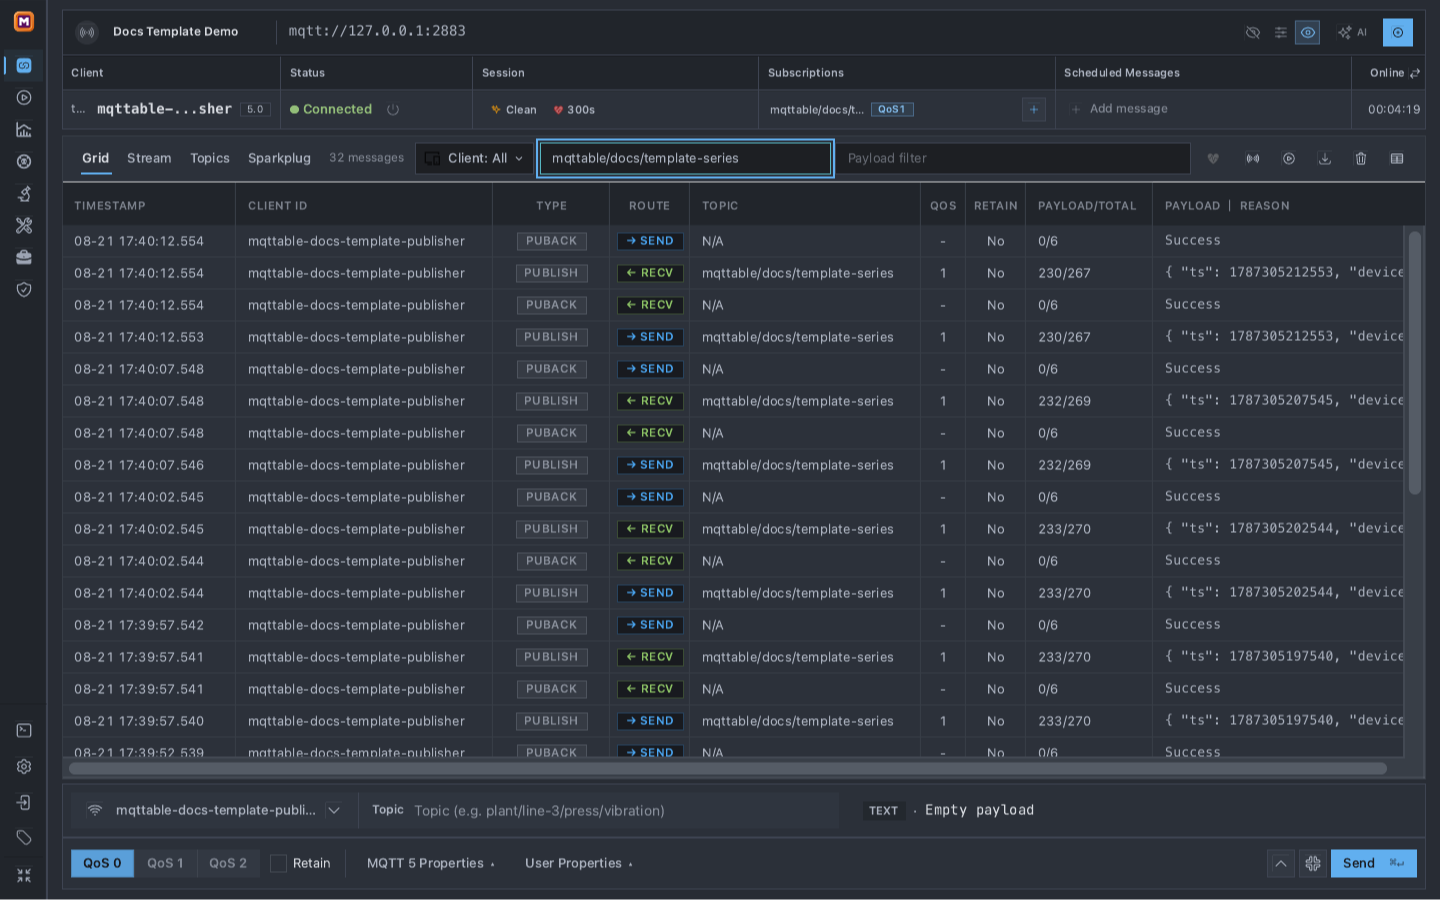This screenshot has width=1440, height=900.
Task: Check the Retain checkbox
Action: pos(279,863)
